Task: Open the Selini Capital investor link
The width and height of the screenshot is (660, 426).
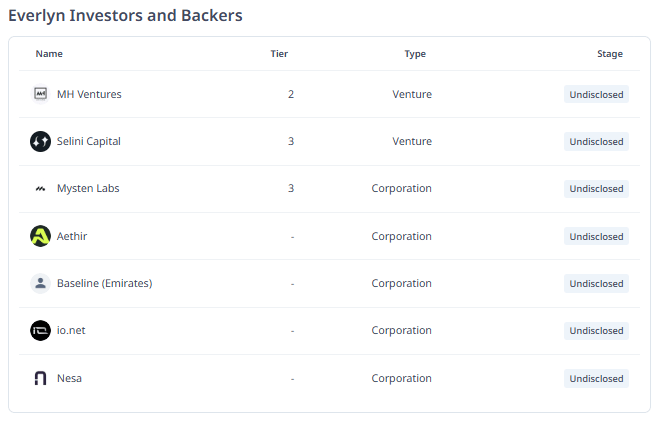Action: 89,141
